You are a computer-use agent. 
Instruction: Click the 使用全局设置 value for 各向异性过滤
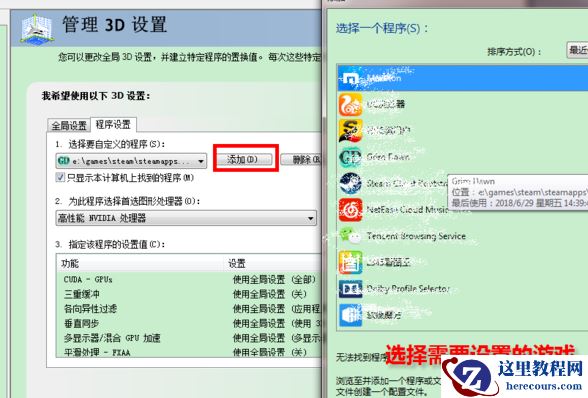(x=277, y=308)
